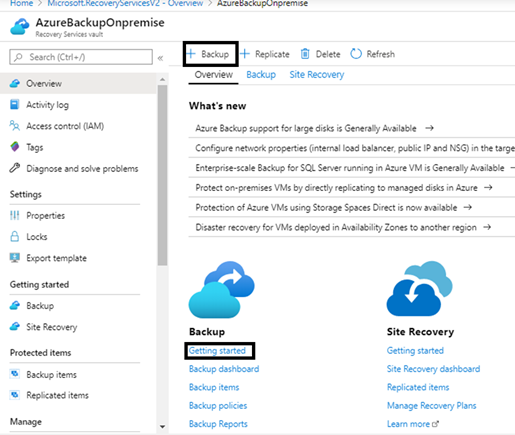Switch to the Site Recovery tab

coord(317,75)
